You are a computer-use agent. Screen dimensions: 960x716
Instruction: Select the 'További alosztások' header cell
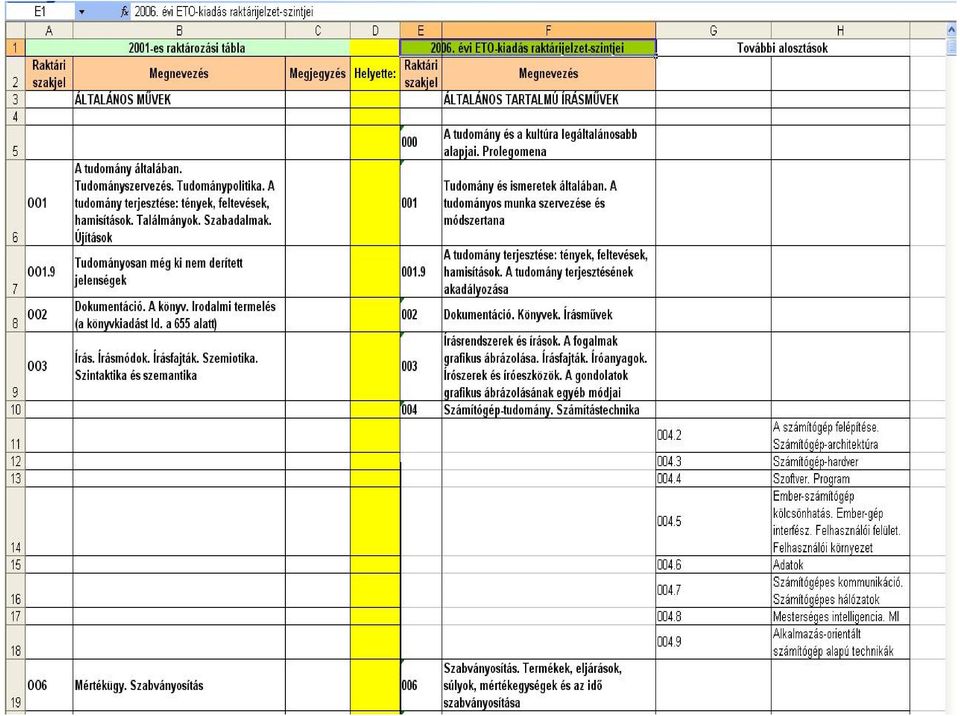(782, 48)
